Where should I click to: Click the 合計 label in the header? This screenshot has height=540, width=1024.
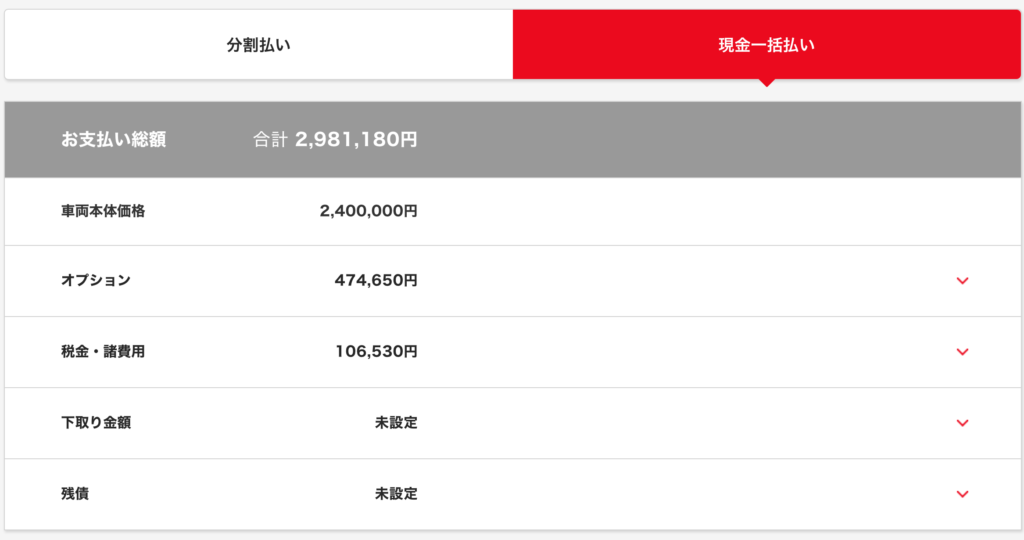click(x=269, y=140)
